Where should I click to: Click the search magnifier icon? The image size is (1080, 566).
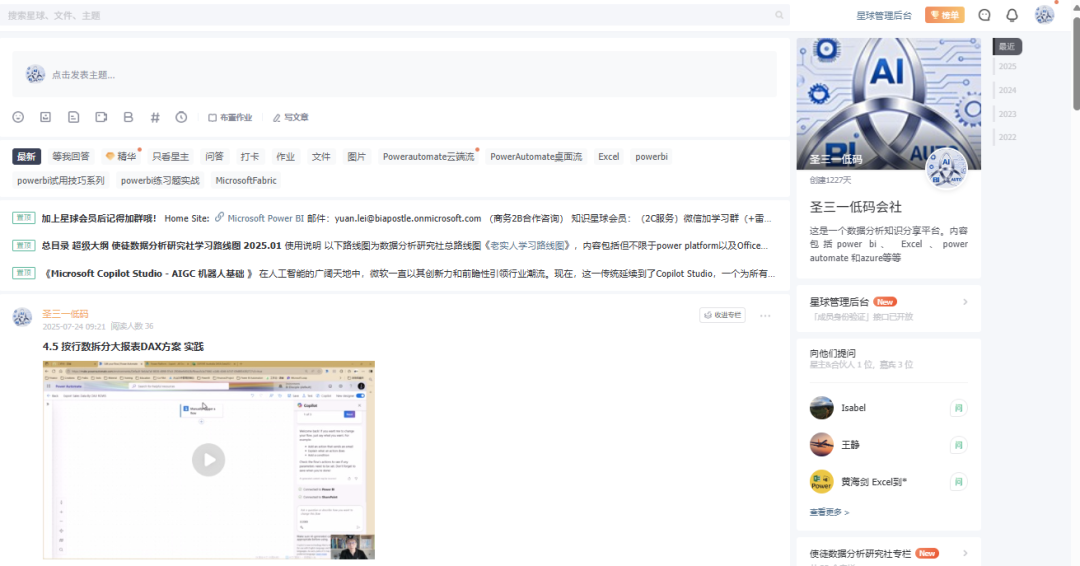pyautogui.click(x=779, y=15)
